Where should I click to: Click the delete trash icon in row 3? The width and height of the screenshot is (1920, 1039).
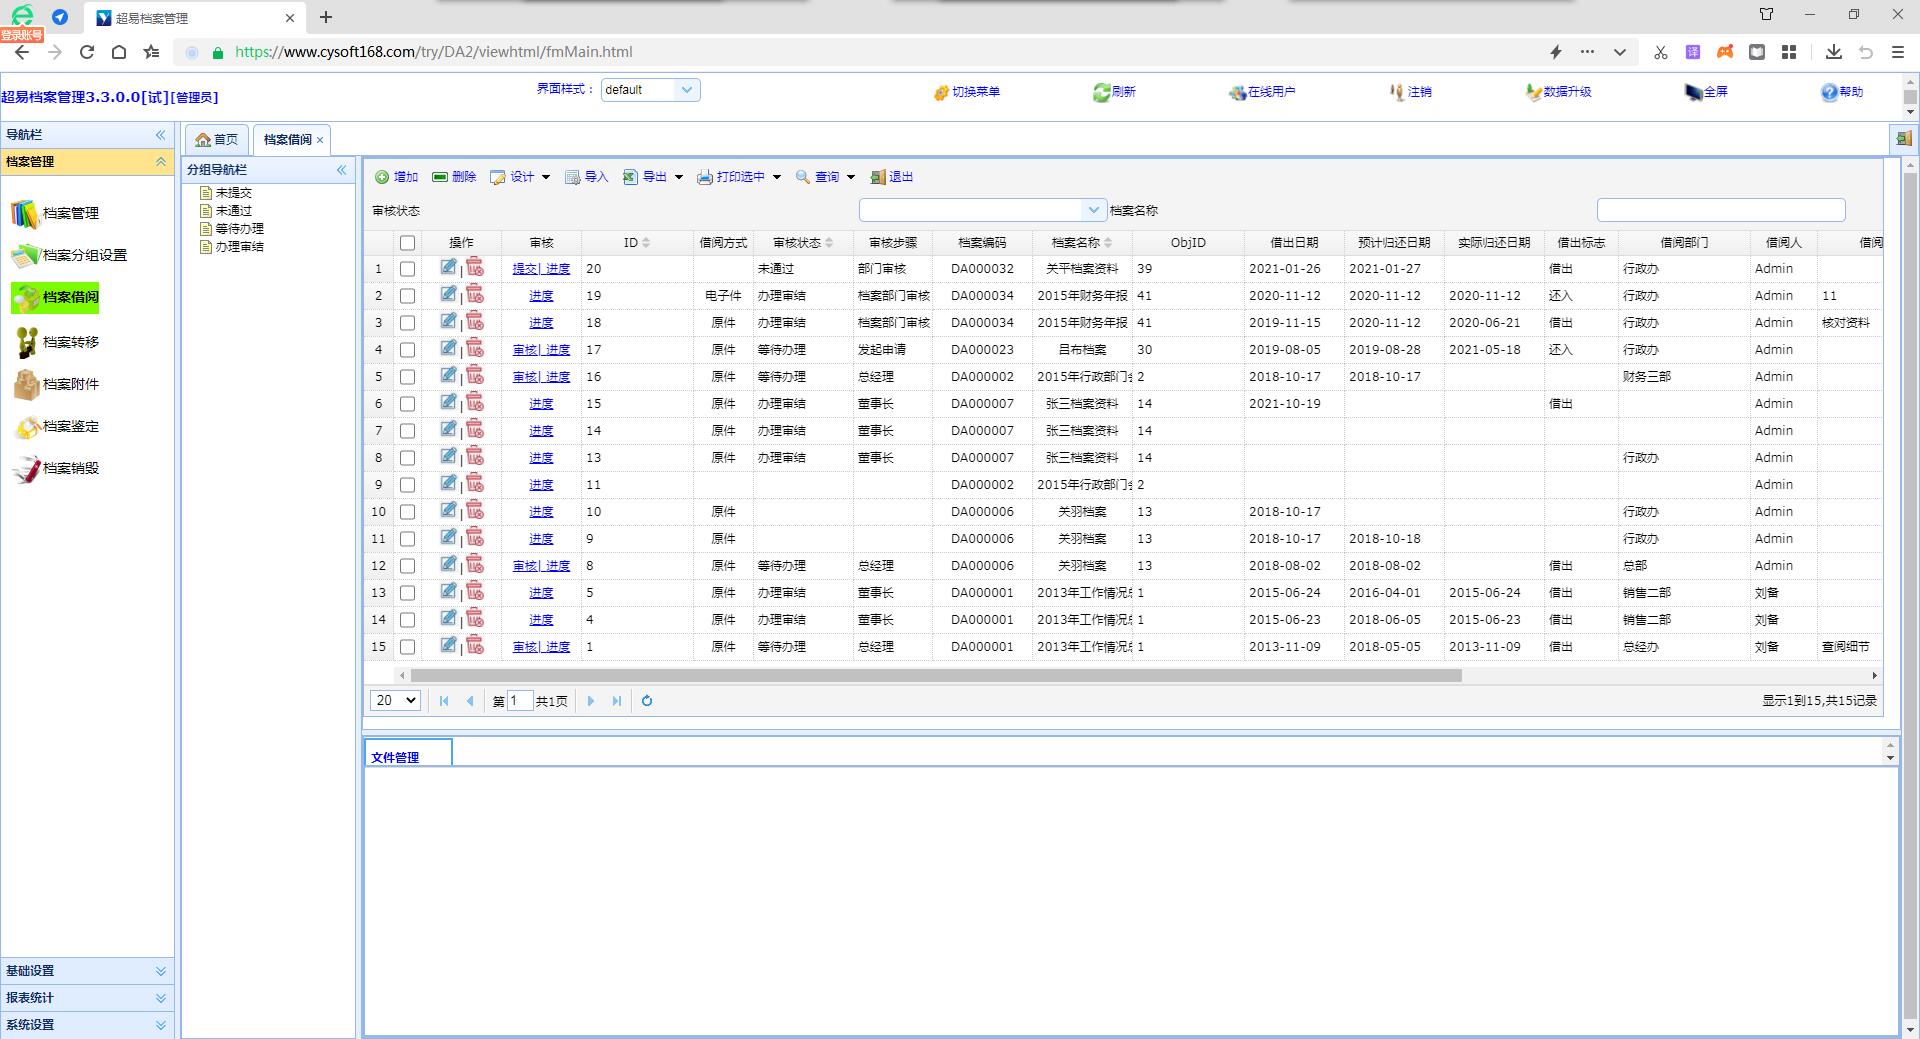tap(475, 322)
